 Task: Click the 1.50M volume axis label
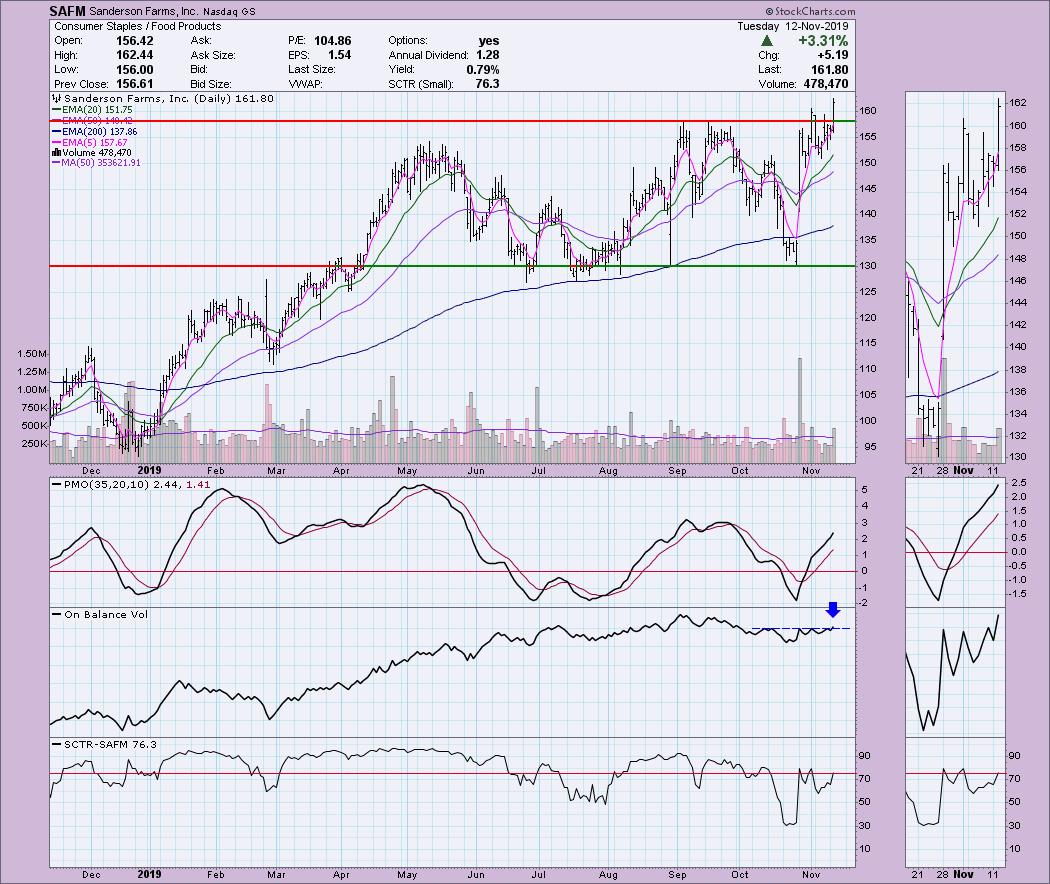[x=32, y=354]
